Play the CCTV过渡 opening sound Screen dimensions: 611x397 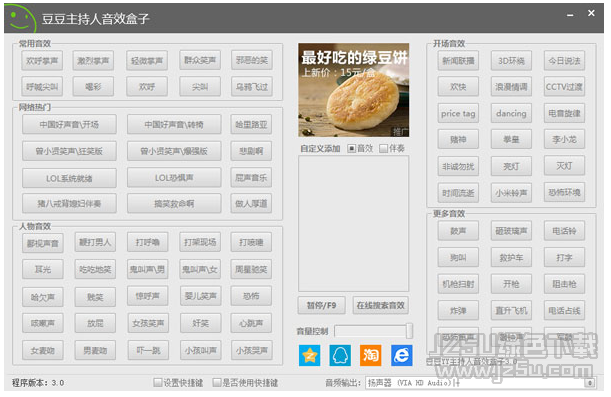(564, 86)
